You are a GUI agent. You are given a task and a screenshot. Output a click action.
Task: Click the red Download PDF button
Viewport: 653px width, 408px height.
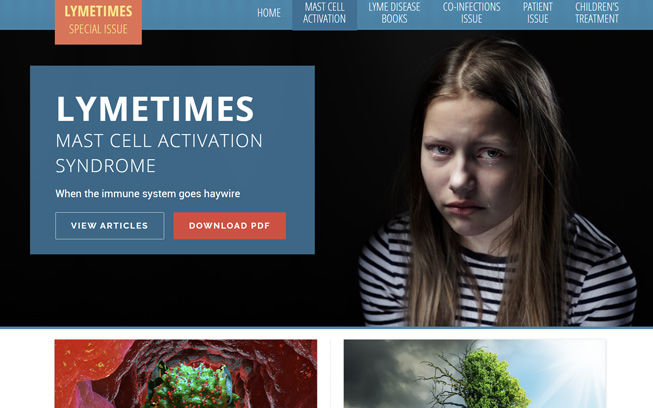pyautogui.click(x=229, y=226)
